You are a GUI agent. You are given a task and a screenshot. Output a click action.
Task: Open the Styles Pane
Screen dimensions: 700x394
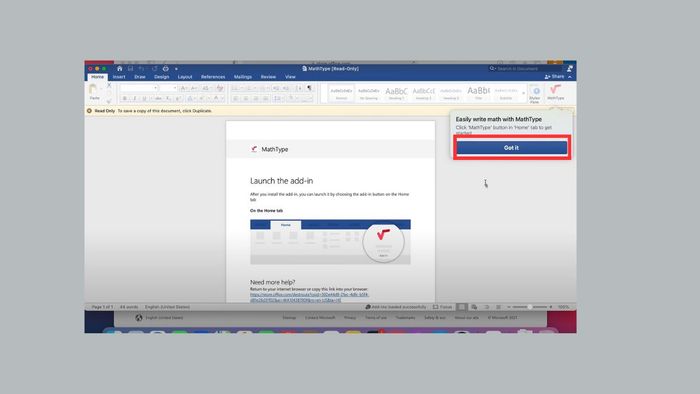(x=534, y=95)
